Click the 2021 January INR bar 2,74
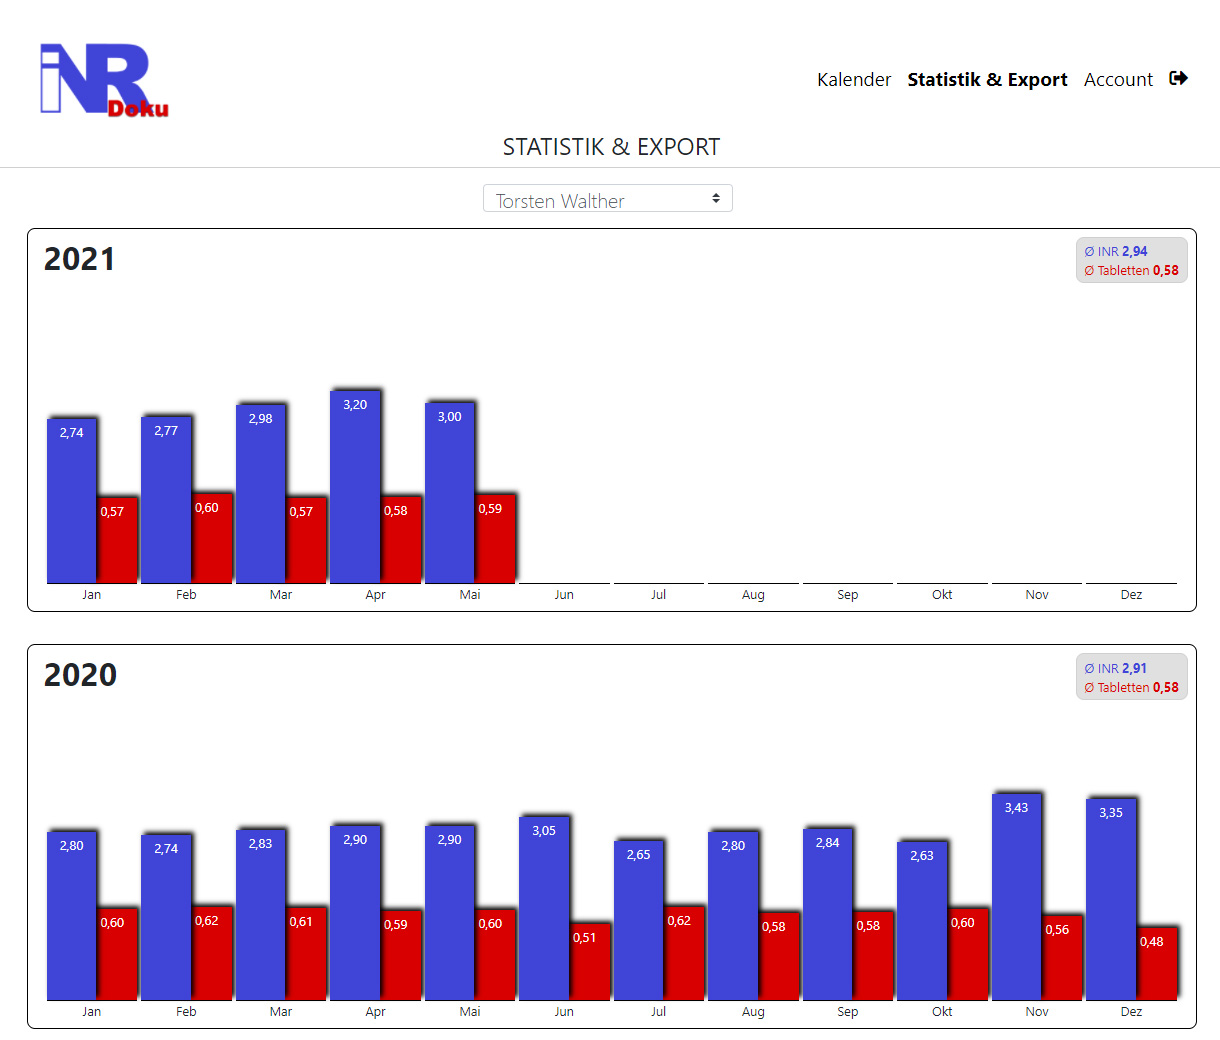Image resolution: width=1220 pixels, height=1040 pixels. point(72,500)
